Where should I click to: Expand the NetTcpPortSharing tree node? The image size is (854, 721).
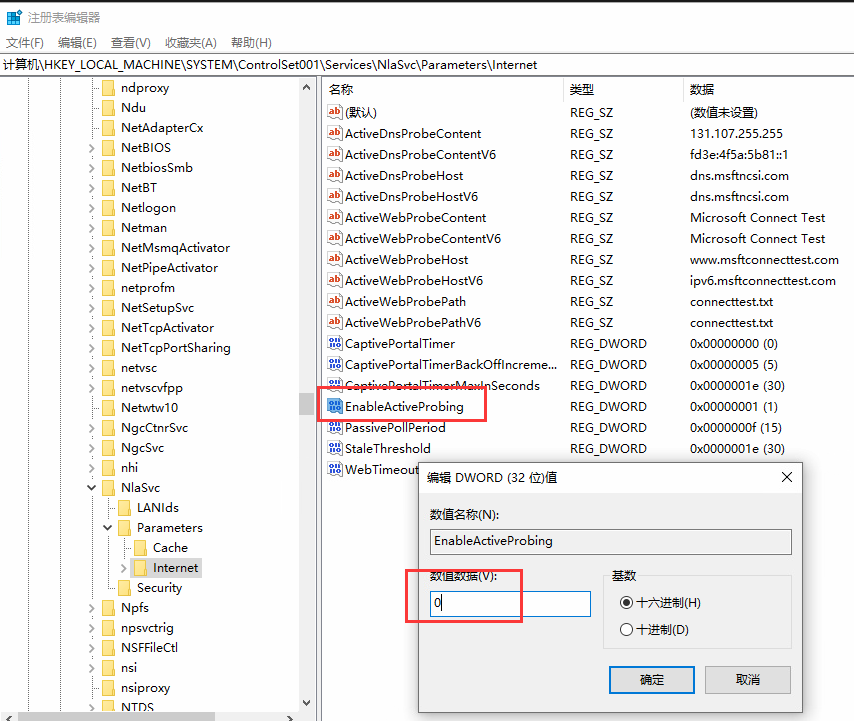click(92, 348)
